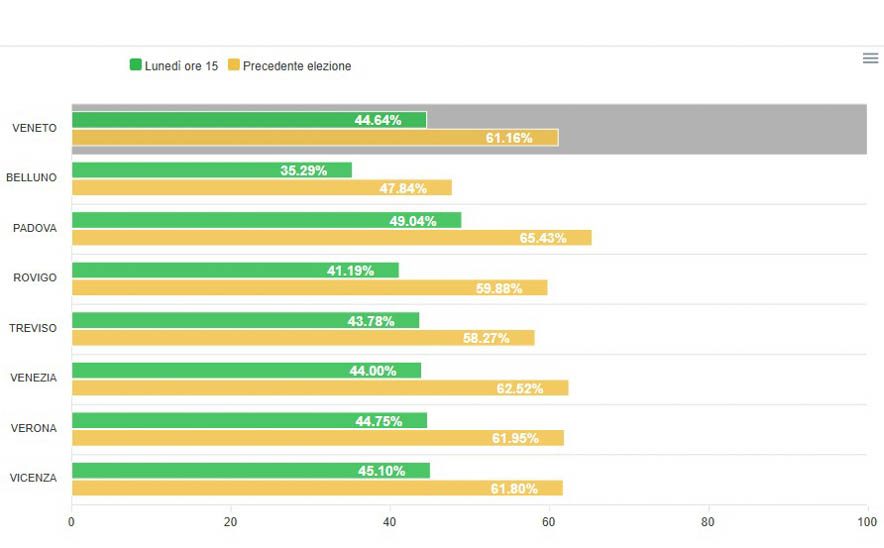Select the green VERONA bar showing 44.75%
Screen dimensions: 884x548
(249, 420)
